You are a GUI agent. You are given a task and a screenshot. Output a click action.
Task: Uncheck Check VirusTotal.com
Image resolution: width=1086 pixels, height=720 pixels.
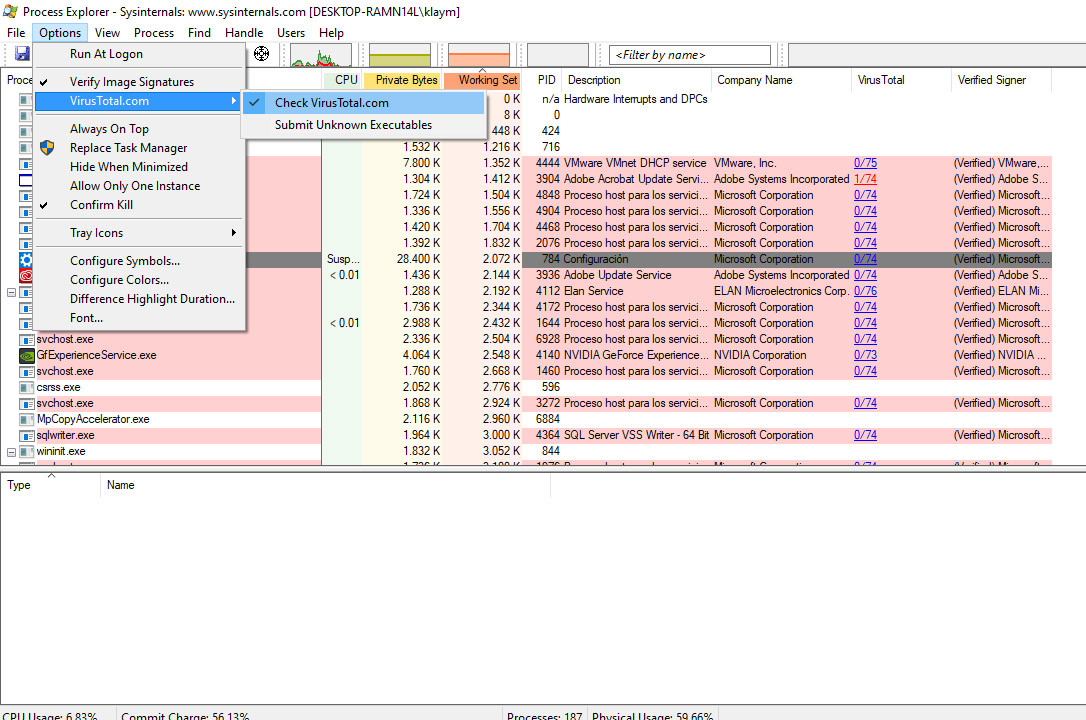click(364, 102)
